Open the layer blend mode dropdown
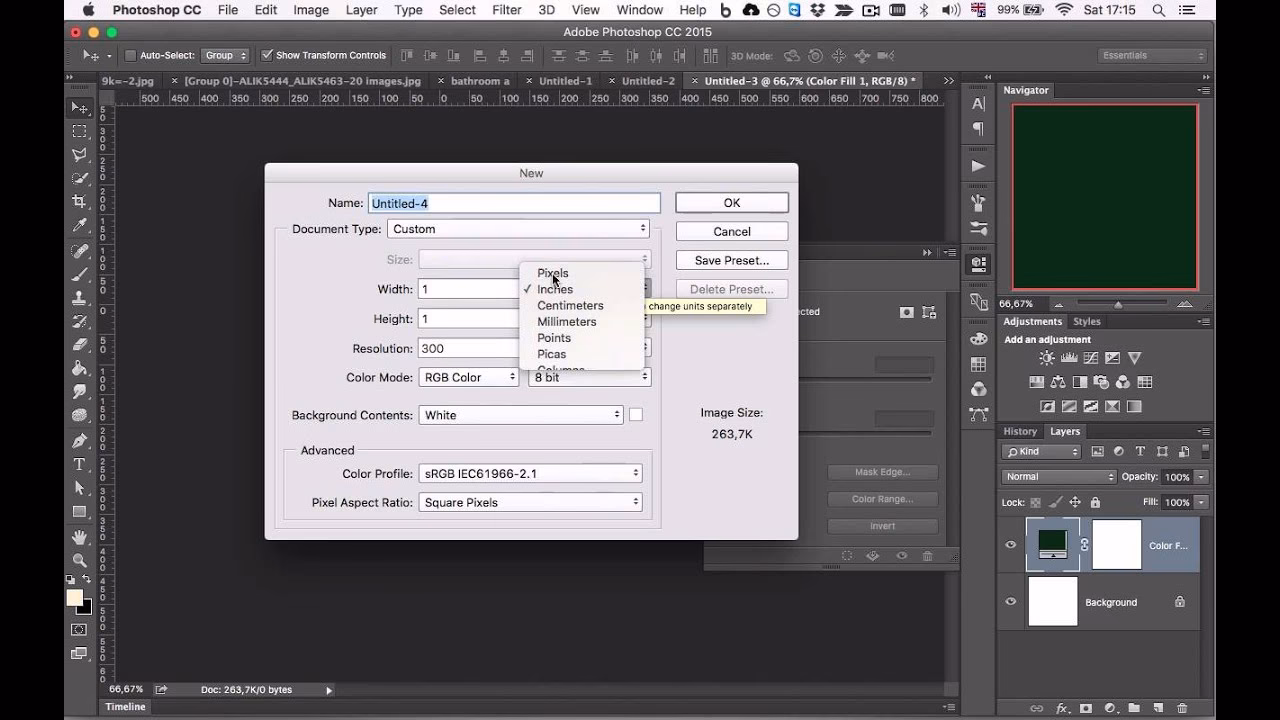Image resolution: width=1280 pixels, height=720 pixels. (x=1058, y=476)
